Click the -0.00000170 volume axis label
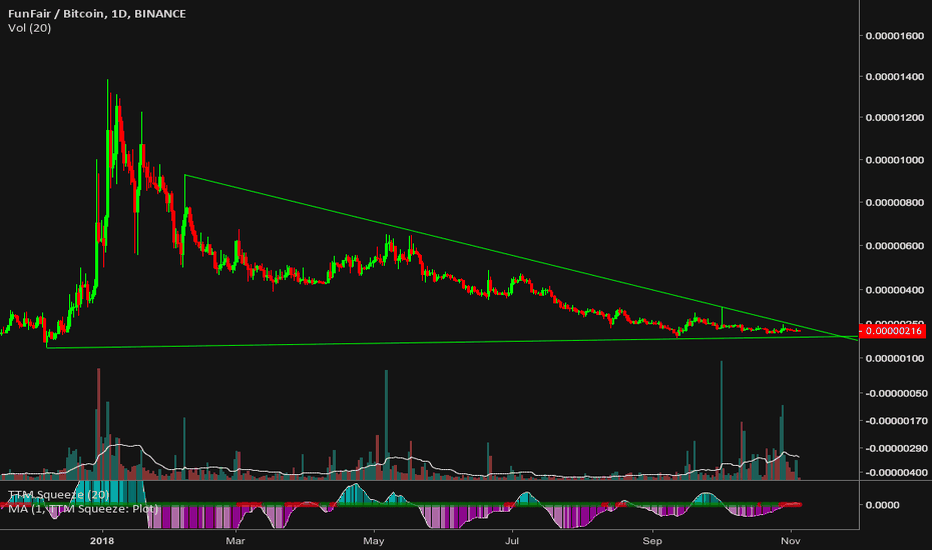The width and height of the screenshot is (932, 550). (895, 421)
